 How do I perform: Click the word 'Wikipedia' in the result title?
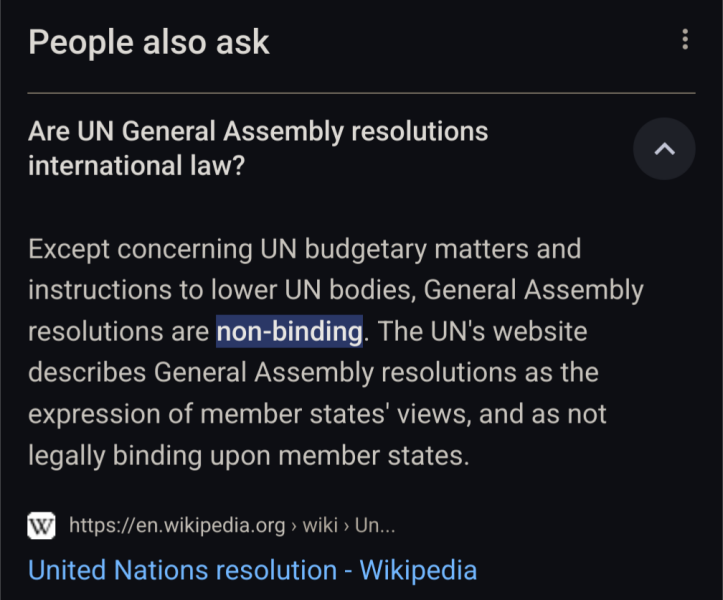click(418, 570)
